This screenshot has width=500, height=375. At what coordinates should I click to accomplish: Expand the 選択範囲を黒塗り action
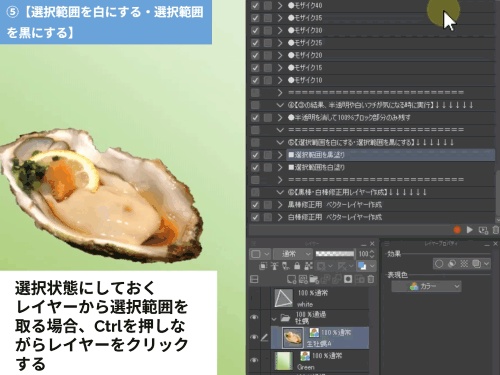pos(280,155)
